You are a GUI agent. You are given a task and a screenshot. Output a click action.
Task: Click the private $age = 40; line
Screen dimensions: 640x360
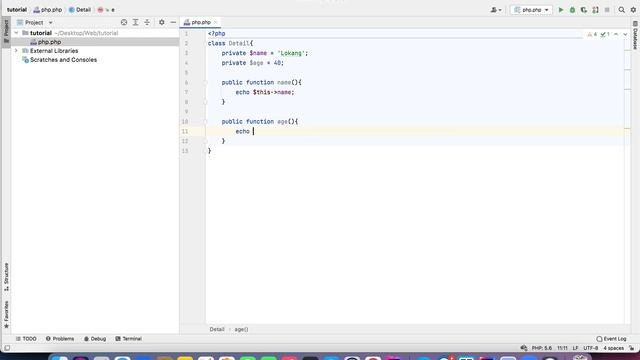tap(253, 63)
